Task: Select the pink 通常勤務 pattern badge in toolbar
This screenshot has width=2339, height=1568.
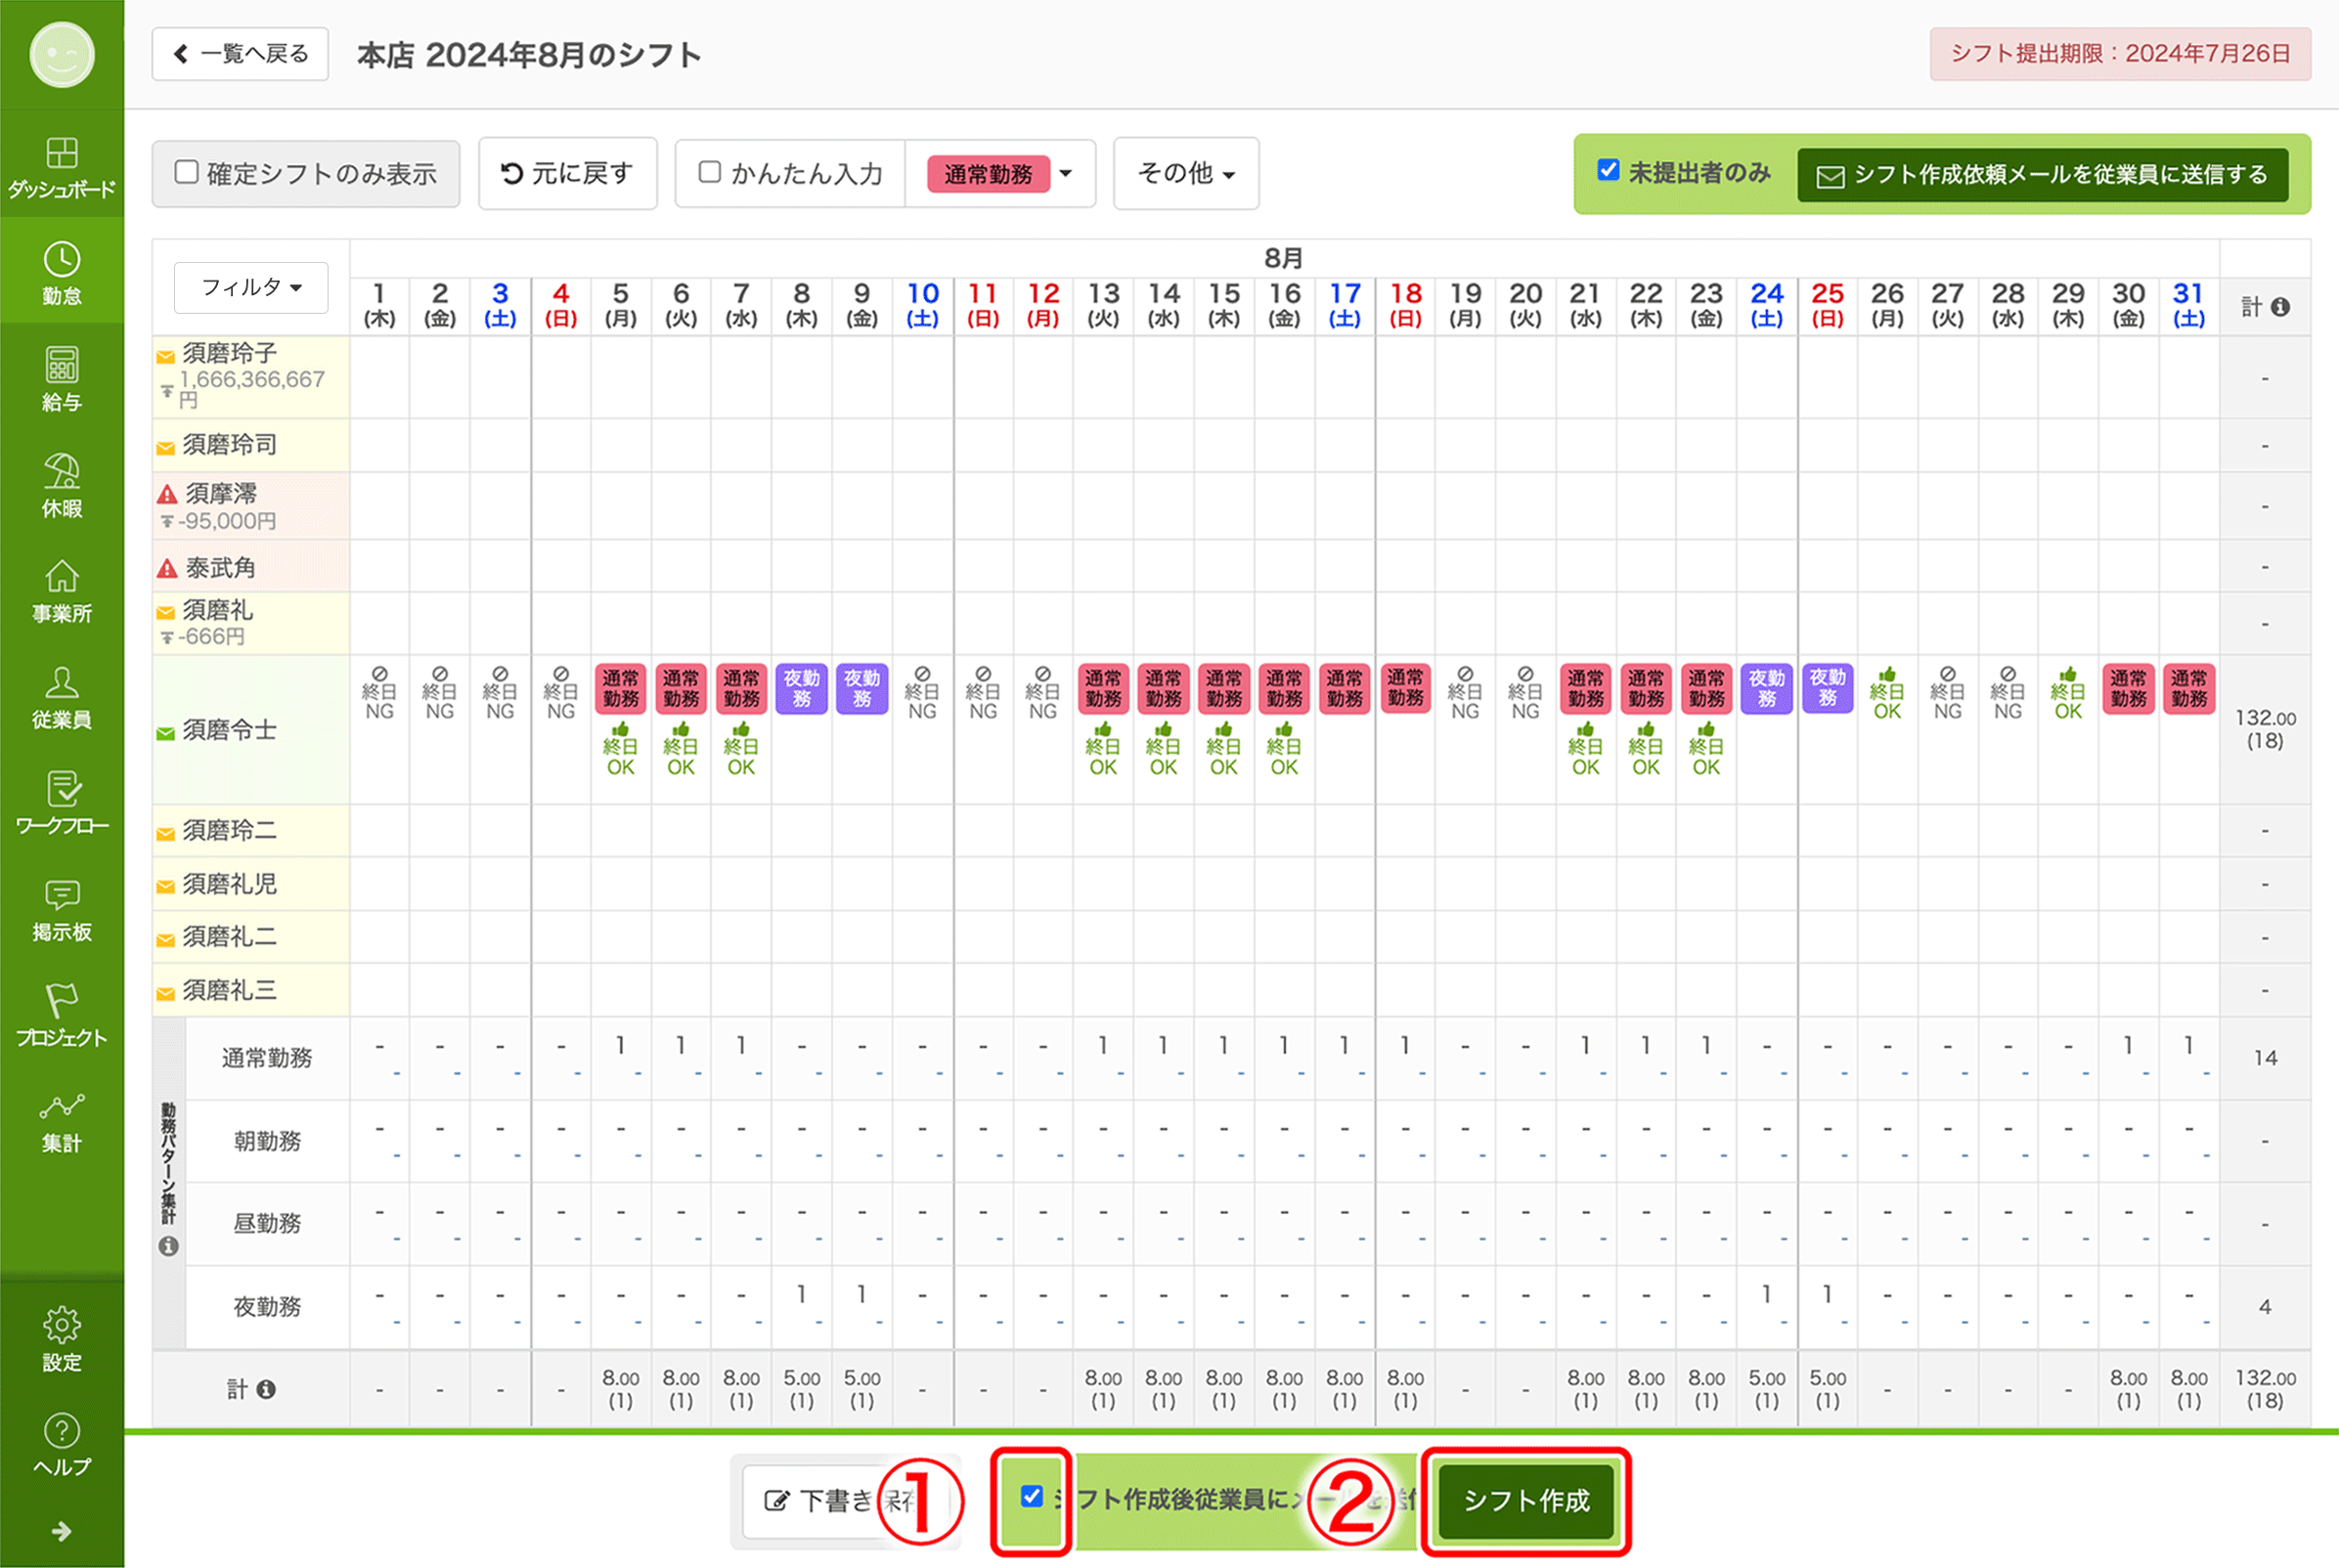Action: tap(988, 174)
